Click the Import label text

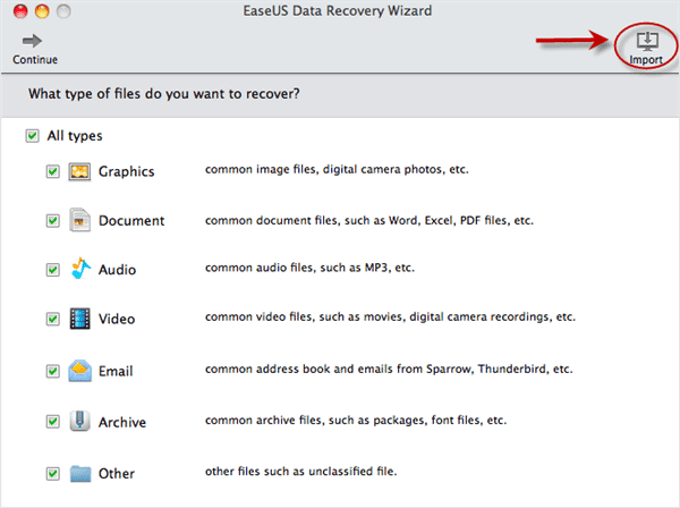tap(646, 61)
